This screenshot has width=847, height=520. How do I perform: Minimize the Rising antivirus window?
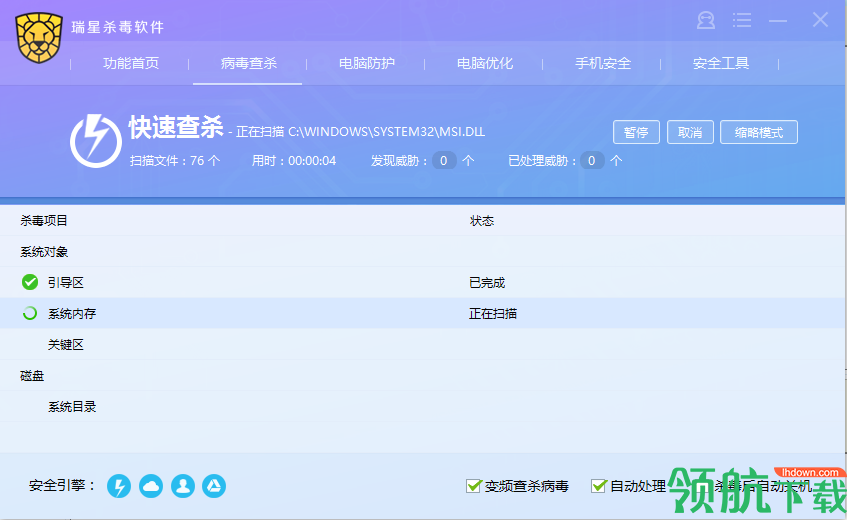click(x=778, y=21)
